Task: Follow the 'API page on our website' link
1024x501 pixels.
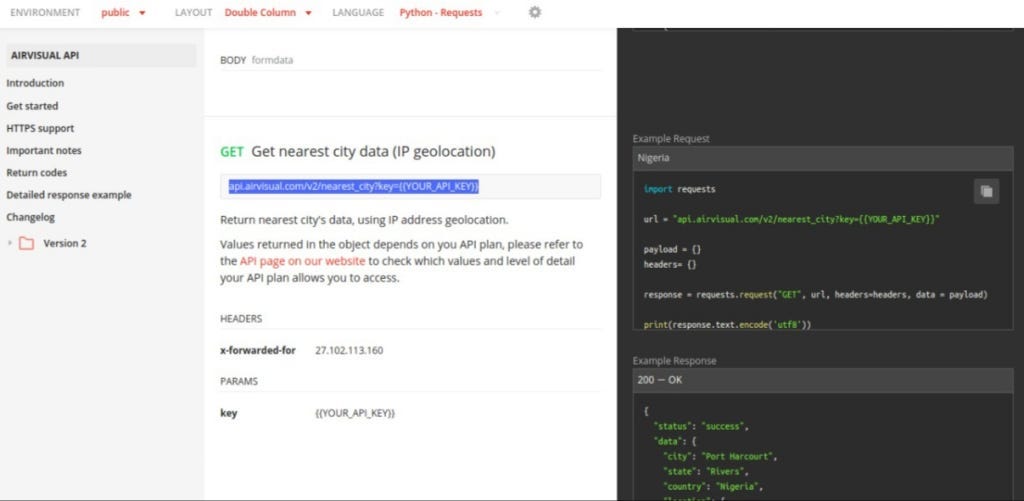Action: (302, 261)
